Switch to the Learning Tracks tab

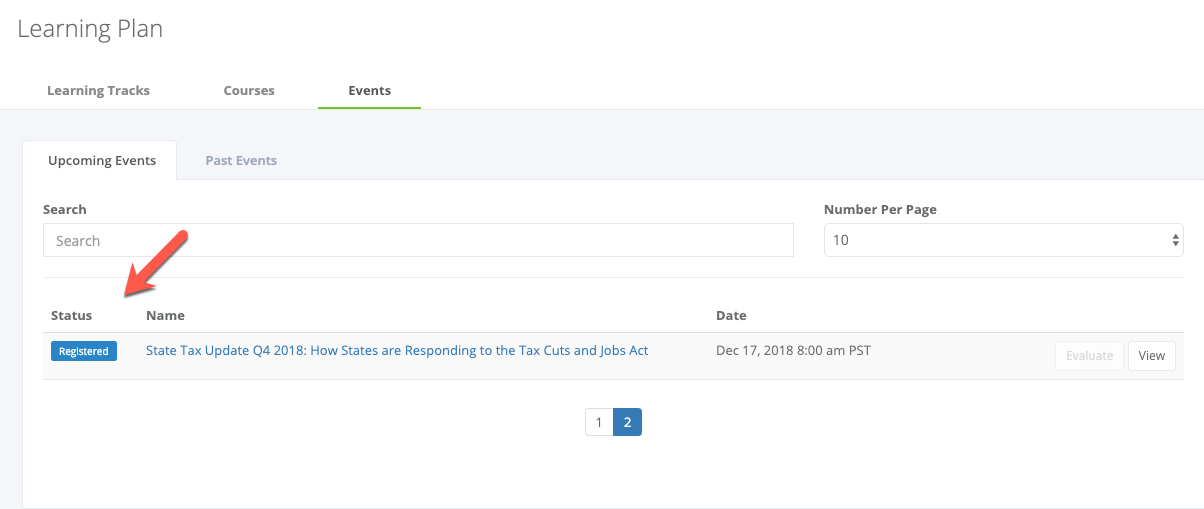tap(98, 90)
